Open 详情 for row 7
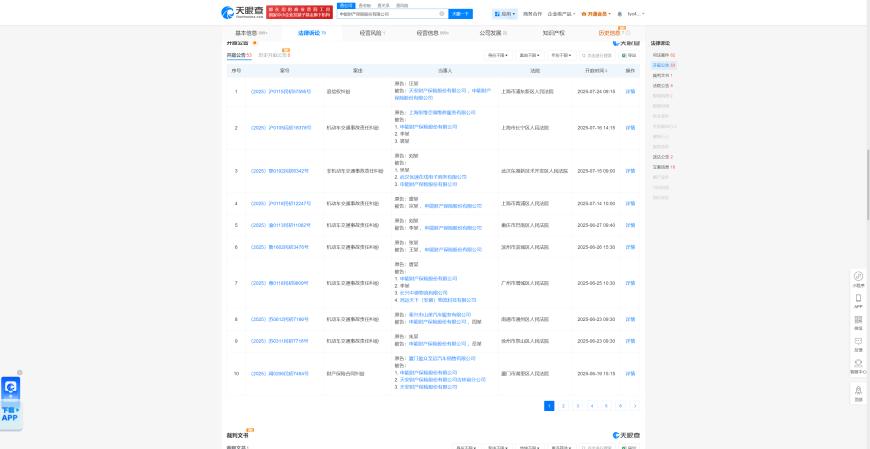The image size is (870, 449). pos(630,283)
